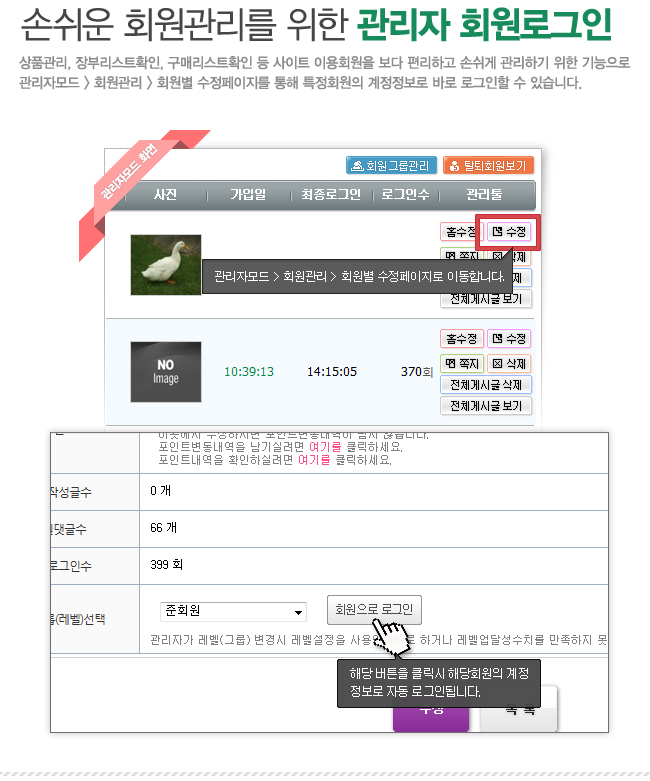The width and height of the screenshot is (650, 781).
Task: Expand the 준회원 level dropdown
Action: tap(233, 611)
